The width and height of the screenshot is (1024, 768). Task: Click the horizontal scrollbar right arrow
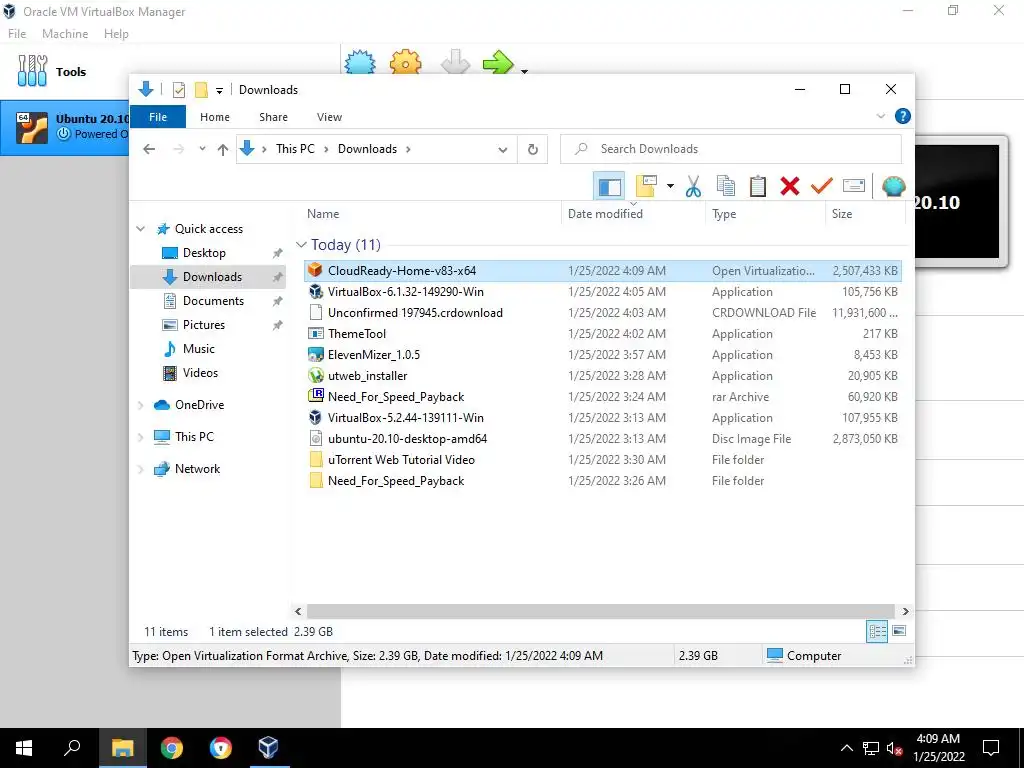point(905,611)
